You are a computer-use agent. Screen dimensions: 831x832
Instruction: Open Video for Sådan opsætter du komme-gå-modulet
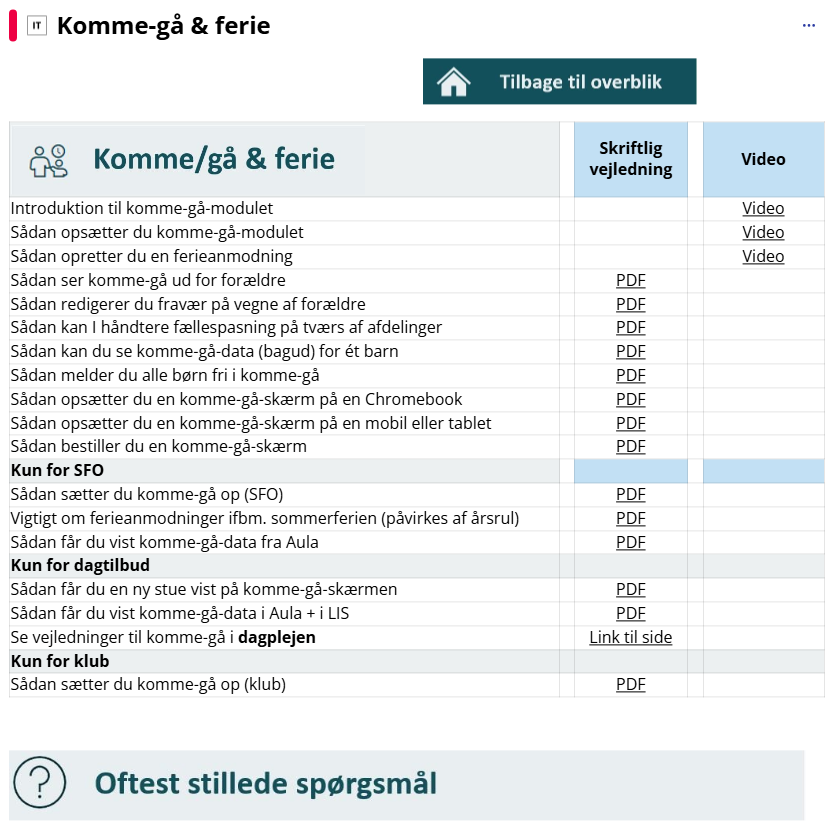click(763, 232)
